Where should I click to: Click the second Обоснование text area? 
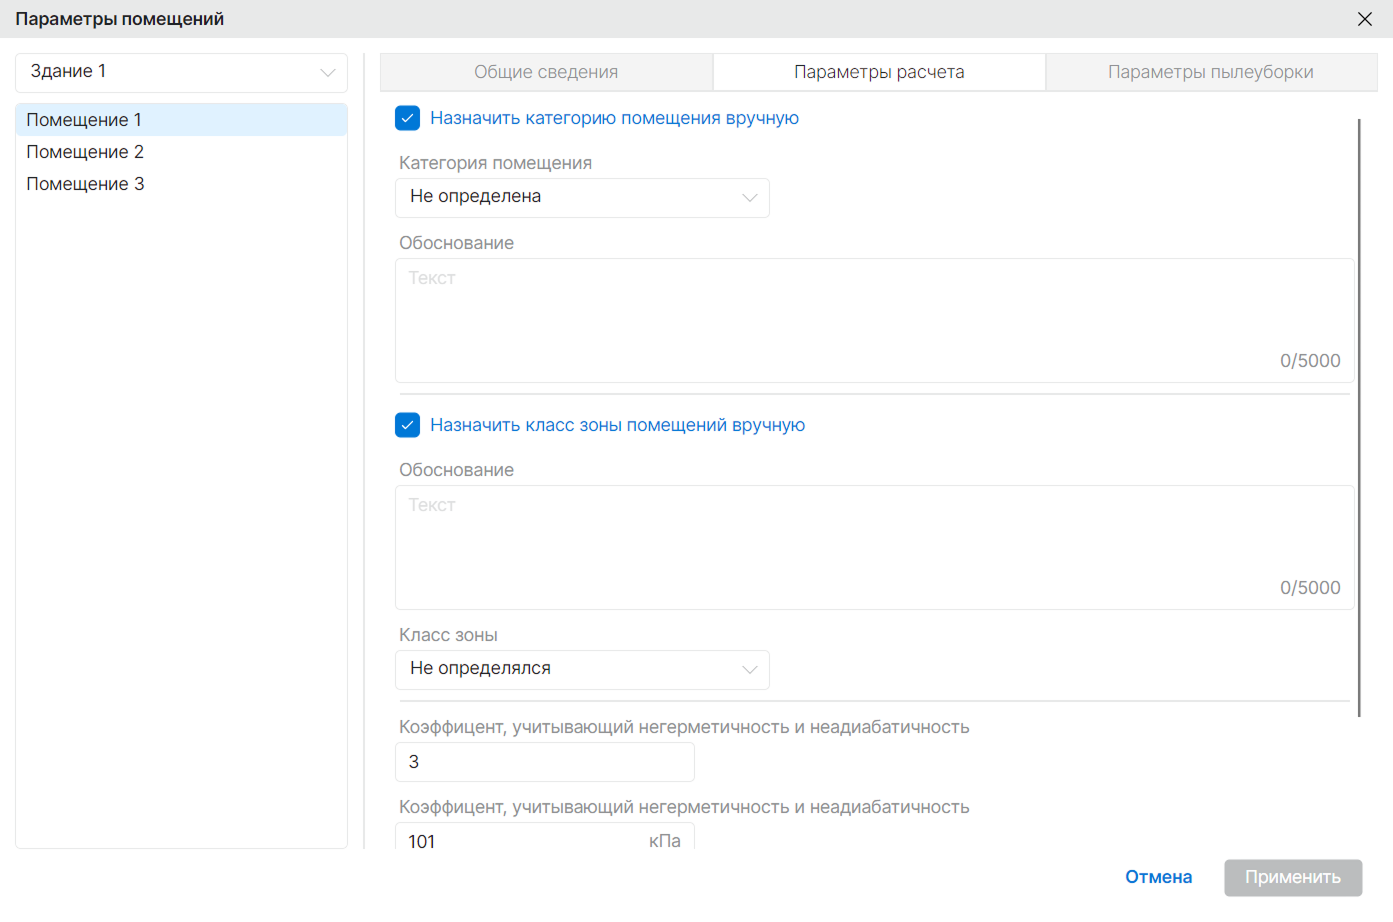(x=874, y=547)
